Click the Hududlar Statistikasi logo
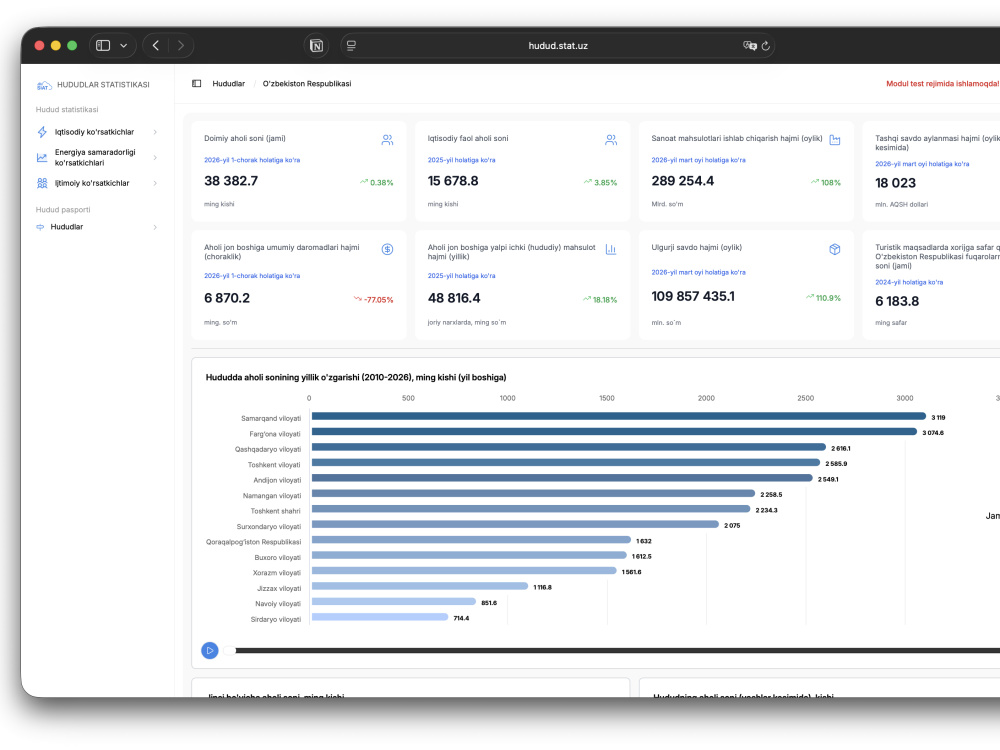This screenshot has height=750, width=1000. 93,85
